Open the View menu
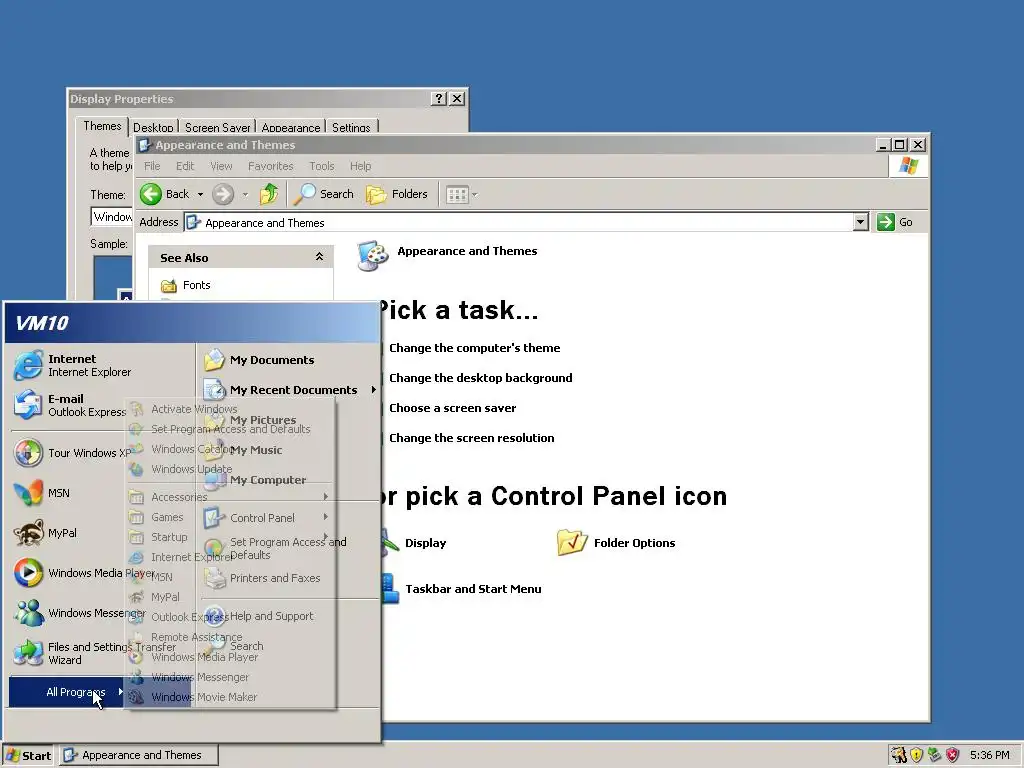 point(221,166)
